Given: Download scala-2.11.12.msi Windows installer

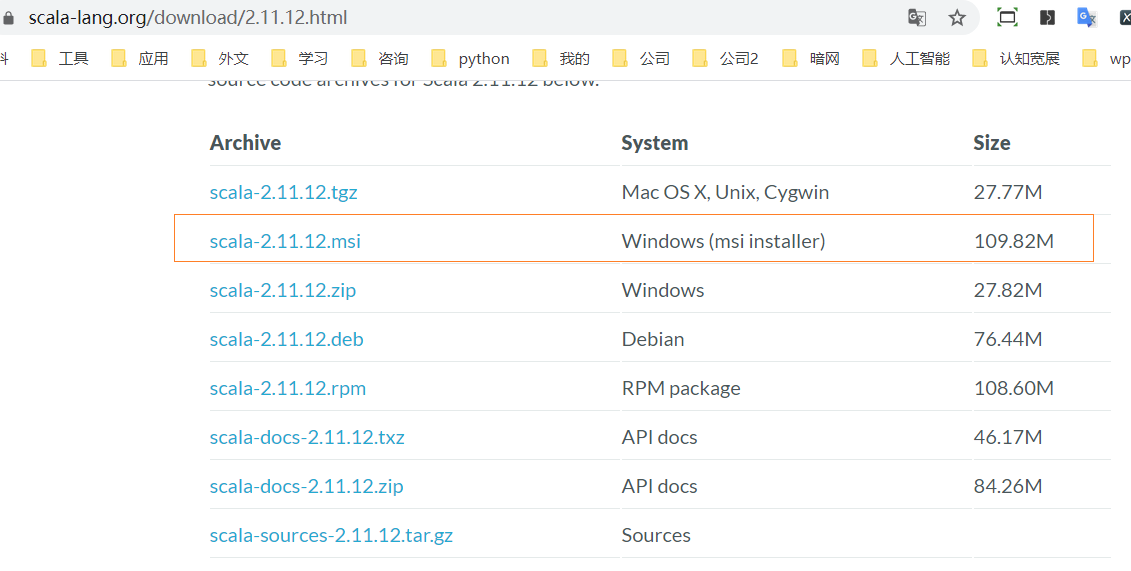Looking at the screenshot, I should [x=285, y=241].
